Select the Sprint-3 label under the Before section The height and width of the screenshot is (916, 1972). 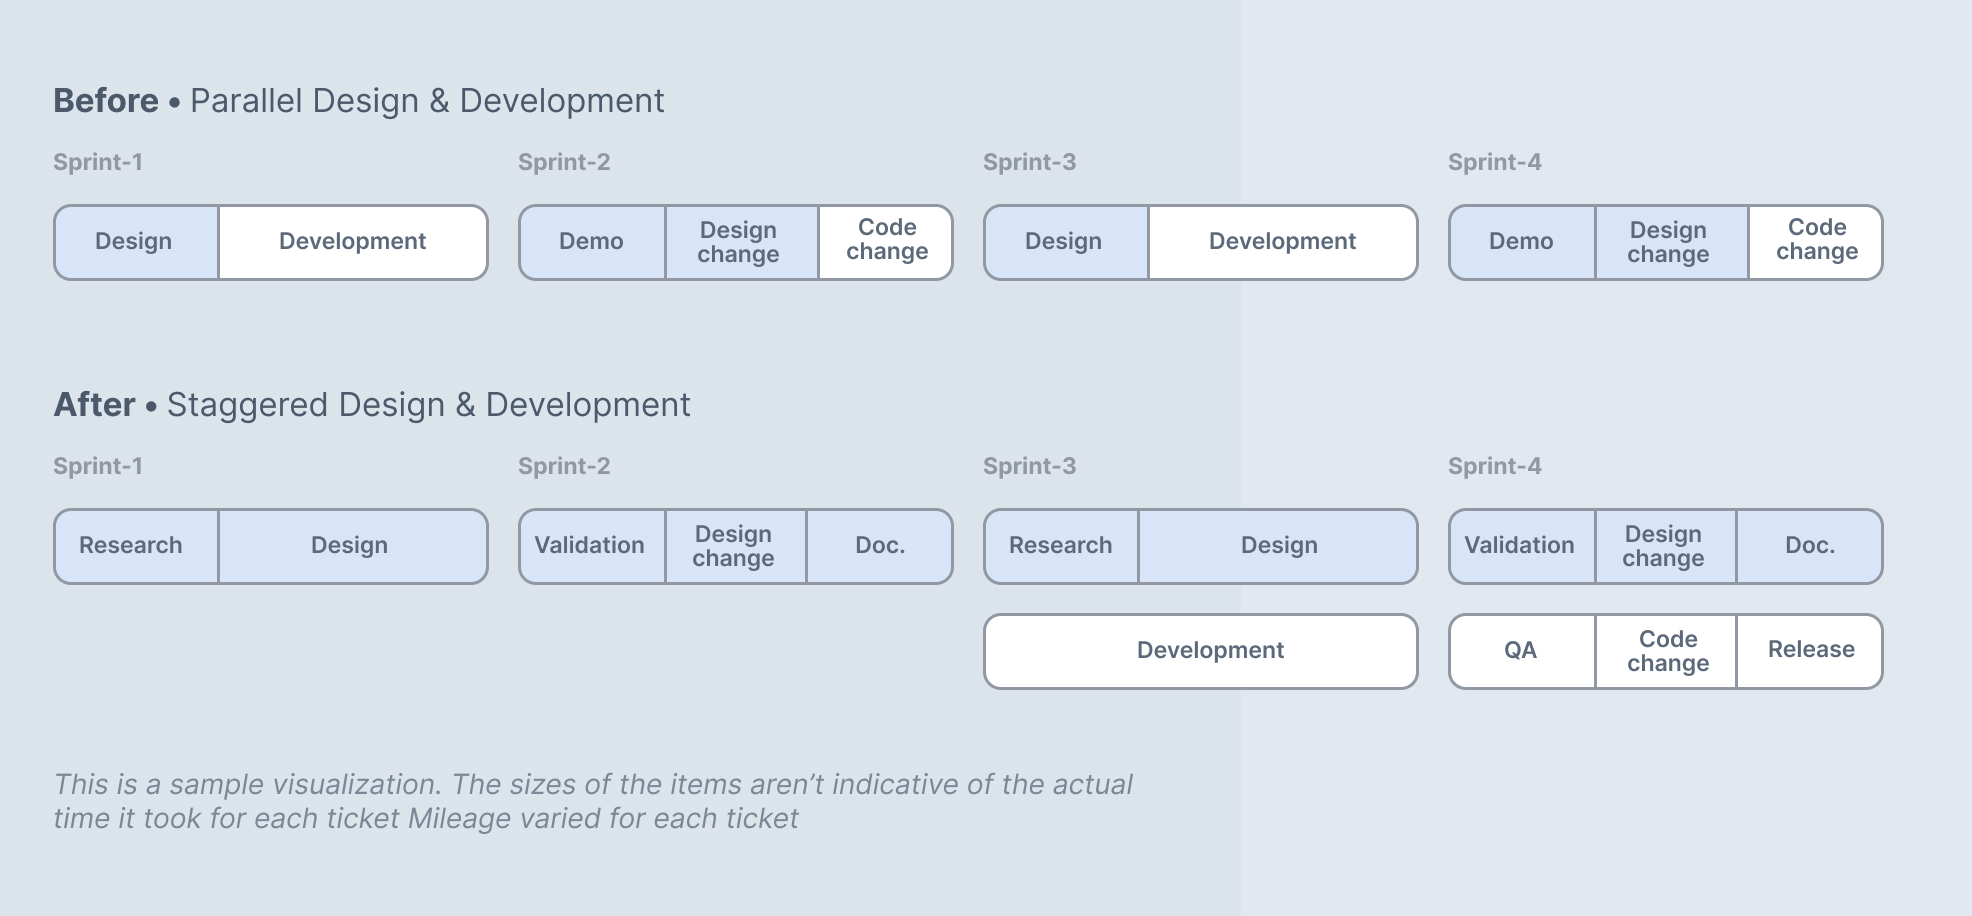point(1030,162)
